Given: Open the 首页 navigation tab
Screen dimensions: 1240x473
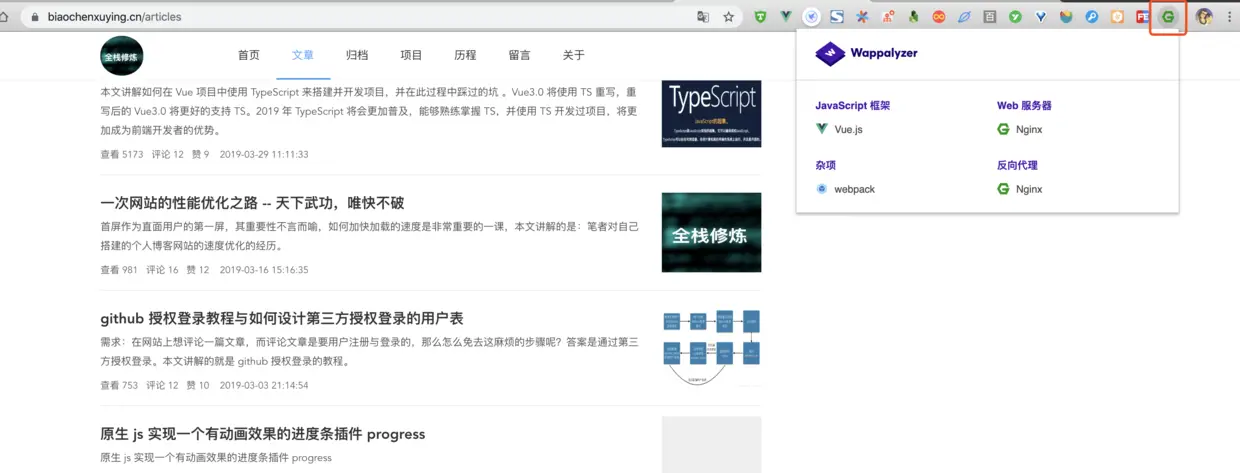Looking at the screenshot, I should [249, 55].
